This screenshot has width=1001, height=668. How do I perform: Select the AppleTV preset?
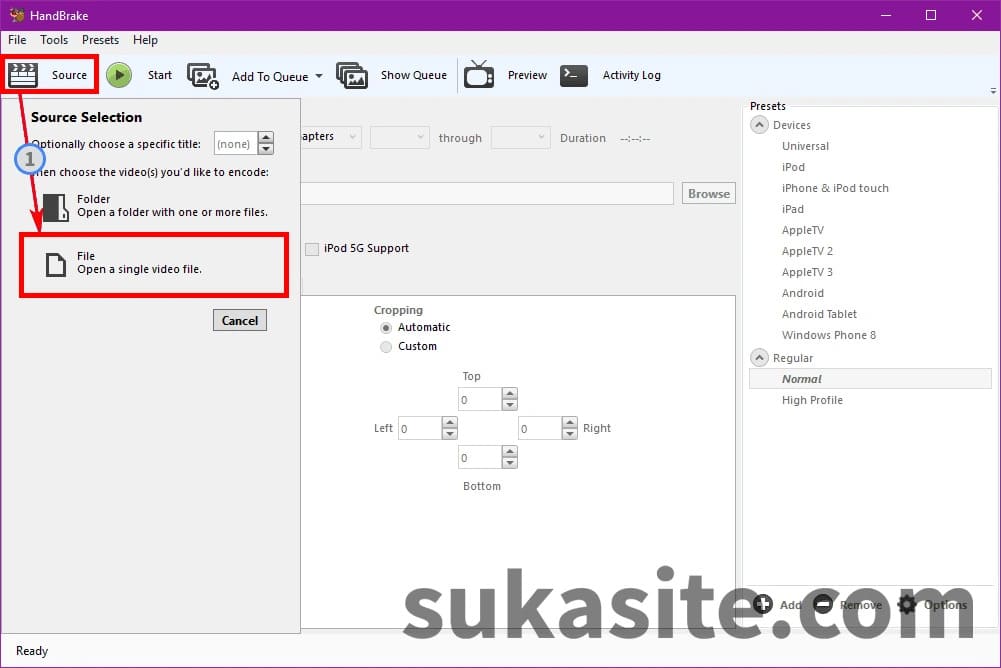(802, 231)
